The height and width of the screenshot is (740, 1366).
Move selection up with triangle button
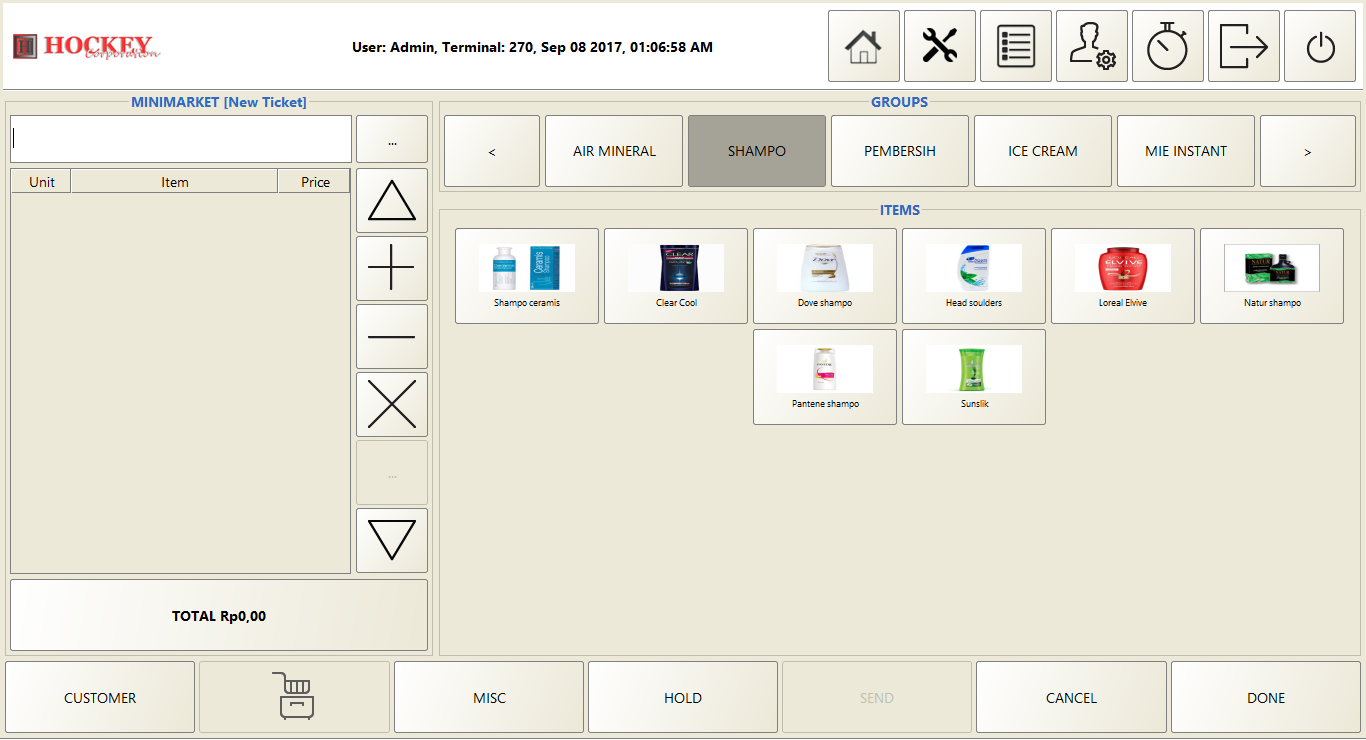[x=392, y=200]
